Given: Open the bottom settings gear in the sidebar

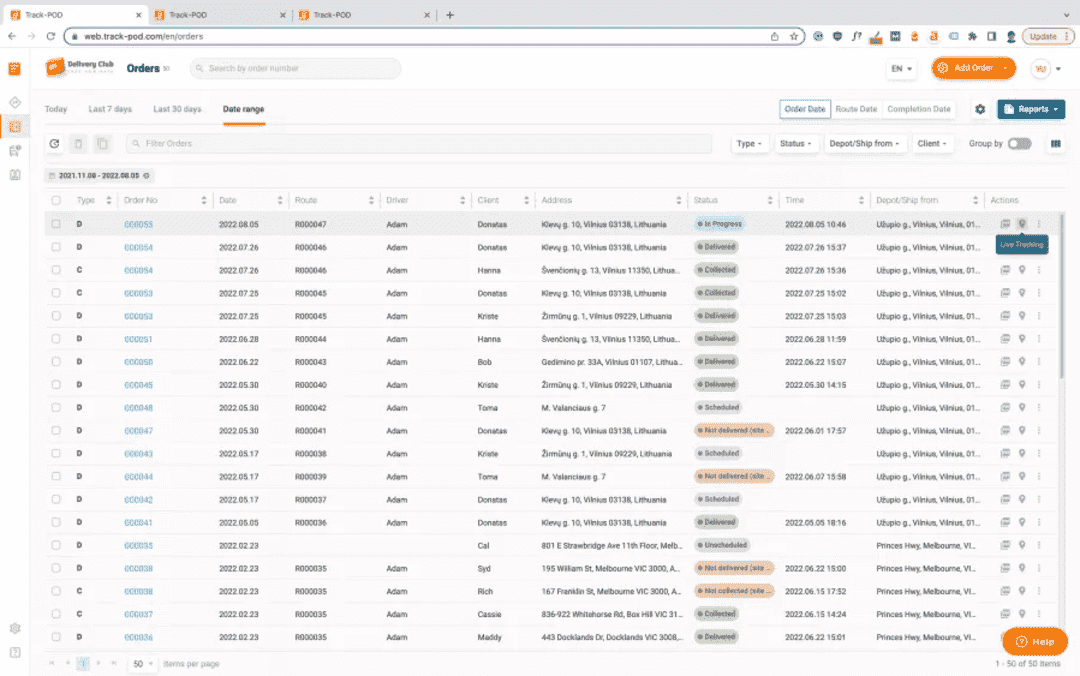Looking at the screenshot, I should pos(14,628).
